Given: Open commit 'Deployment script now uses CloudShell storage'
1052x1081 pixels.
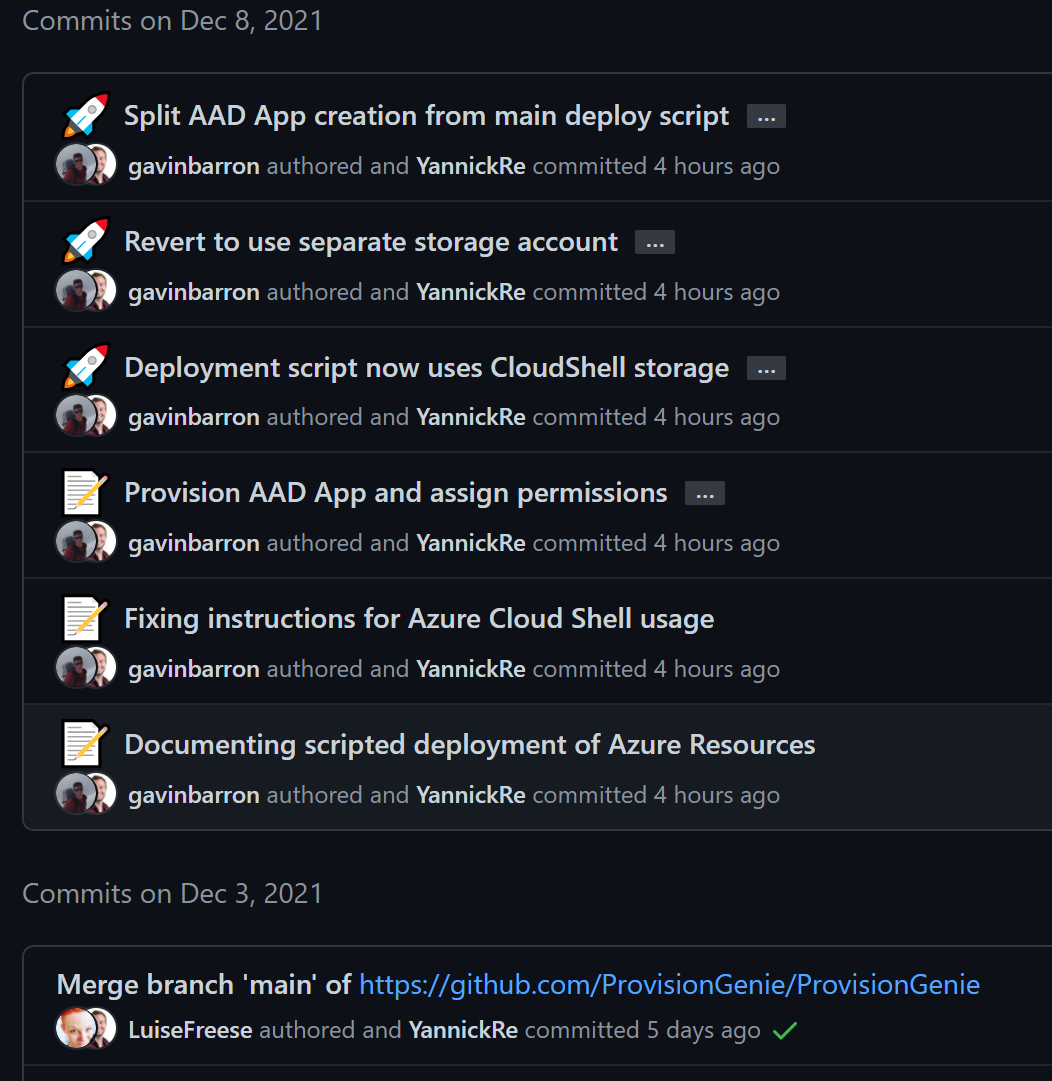Looking at the screenshot, I should tap(427, 367).
